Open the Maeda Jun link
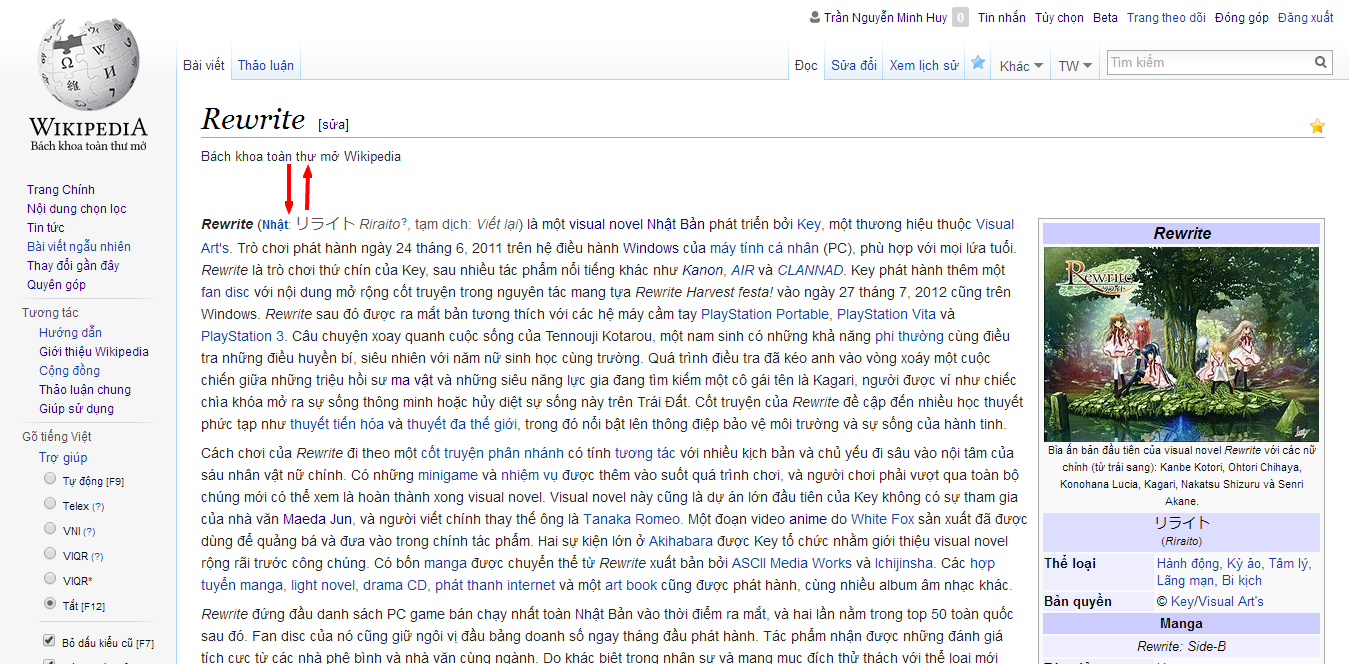This screenshot has width=1349, height=664. (318, 519)
